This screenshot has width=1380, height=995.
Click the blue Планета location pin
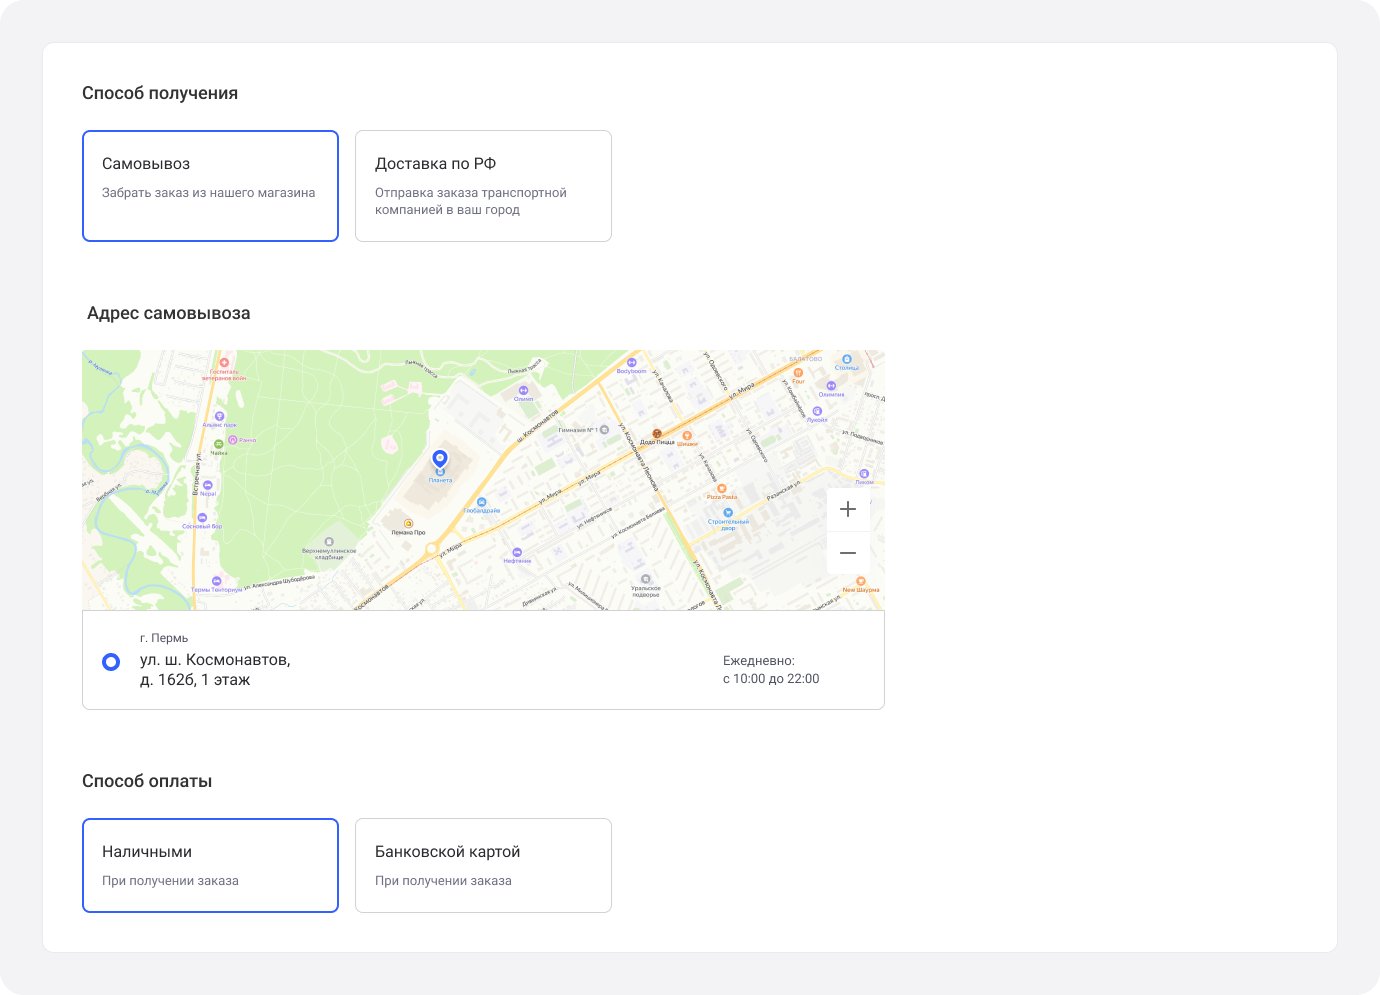pyautogui.click(x=439, y=459)
